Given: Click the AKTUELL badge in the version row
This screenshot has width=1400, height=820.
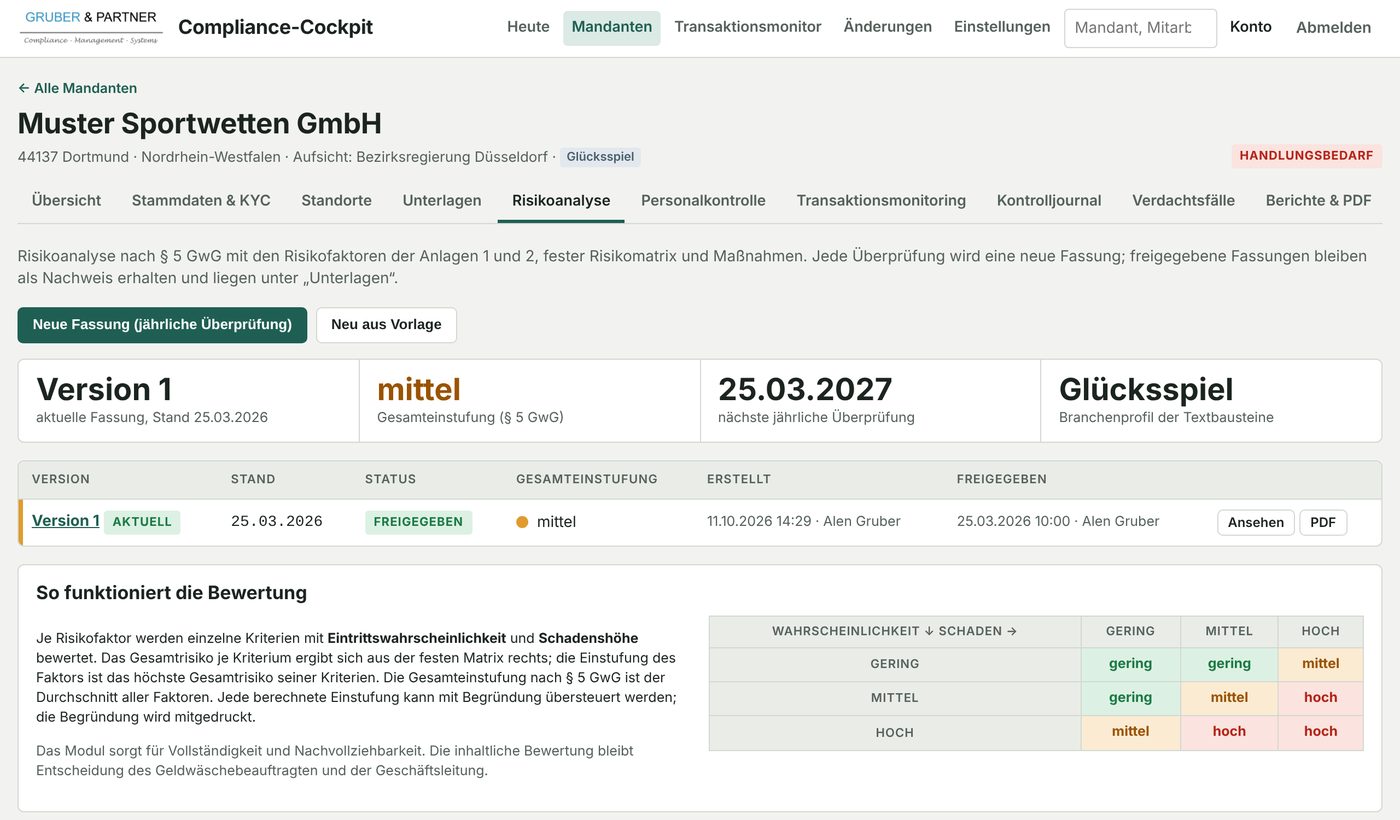Looking at the screenshot, I should pos(142,522).
